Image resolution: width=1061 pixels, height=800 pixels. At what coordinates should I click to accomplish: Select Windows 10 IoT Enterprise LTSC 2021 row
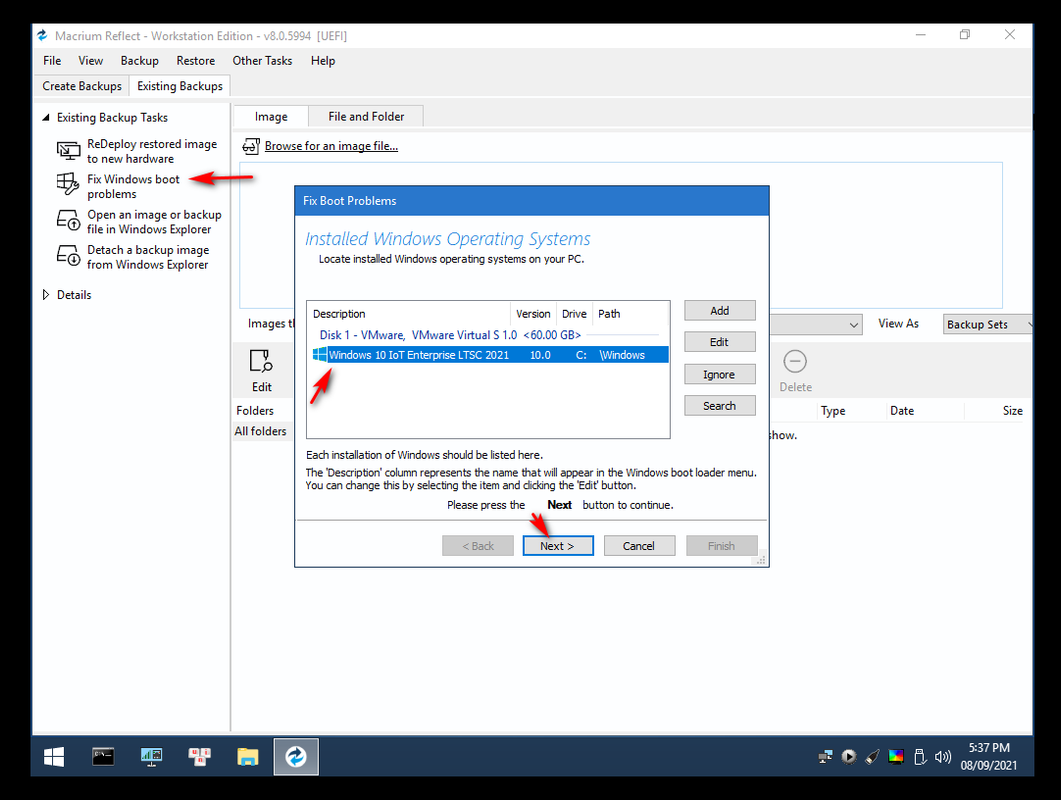tap(490, 355)
